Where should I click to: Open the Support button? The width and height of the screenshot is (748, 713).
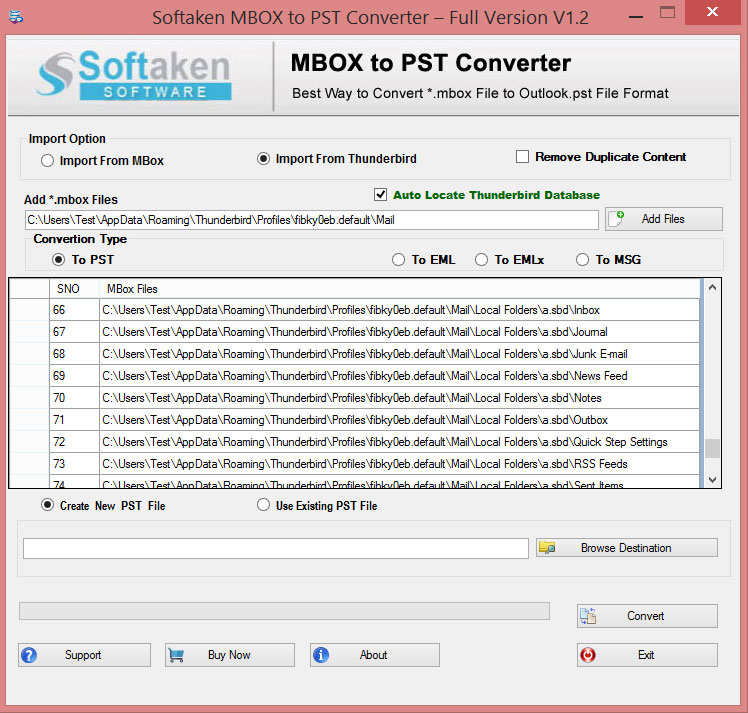click(x=84, y=655)
